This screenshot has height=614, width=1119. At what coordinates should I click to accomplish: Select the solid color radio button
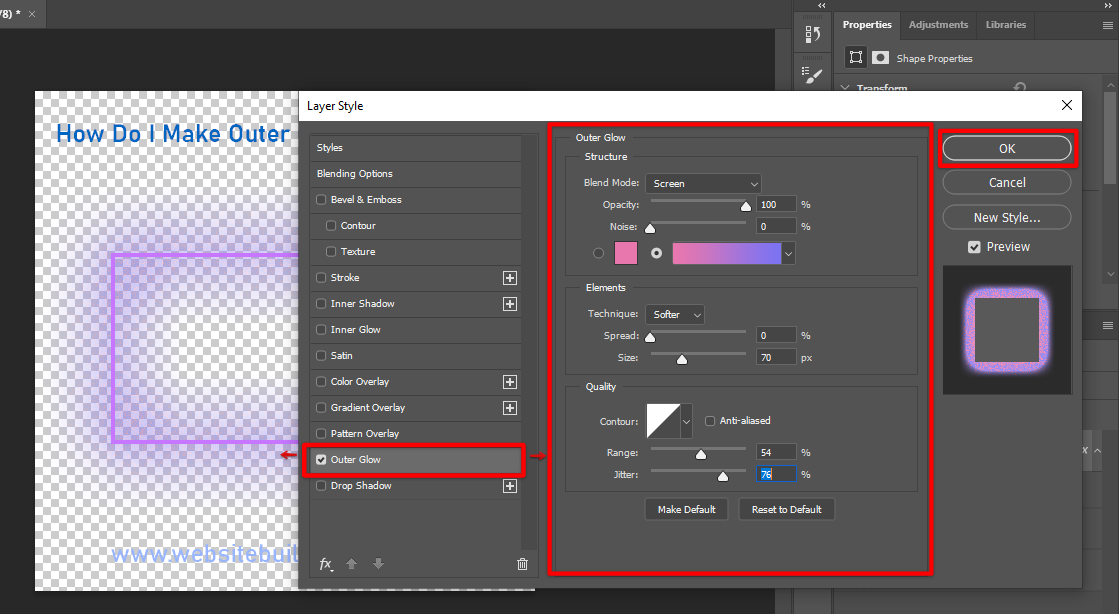coord(599,253)
